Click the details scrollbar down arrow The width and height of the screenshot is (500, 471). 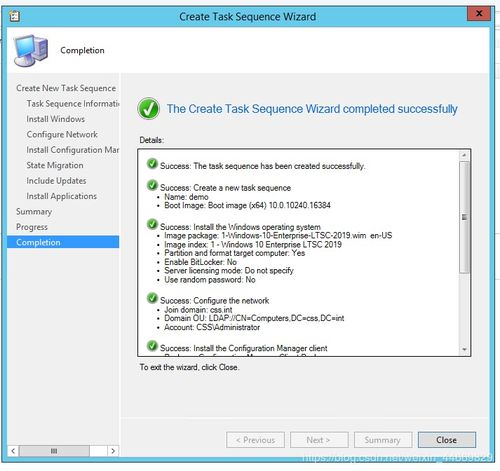[x=464, y=349]
